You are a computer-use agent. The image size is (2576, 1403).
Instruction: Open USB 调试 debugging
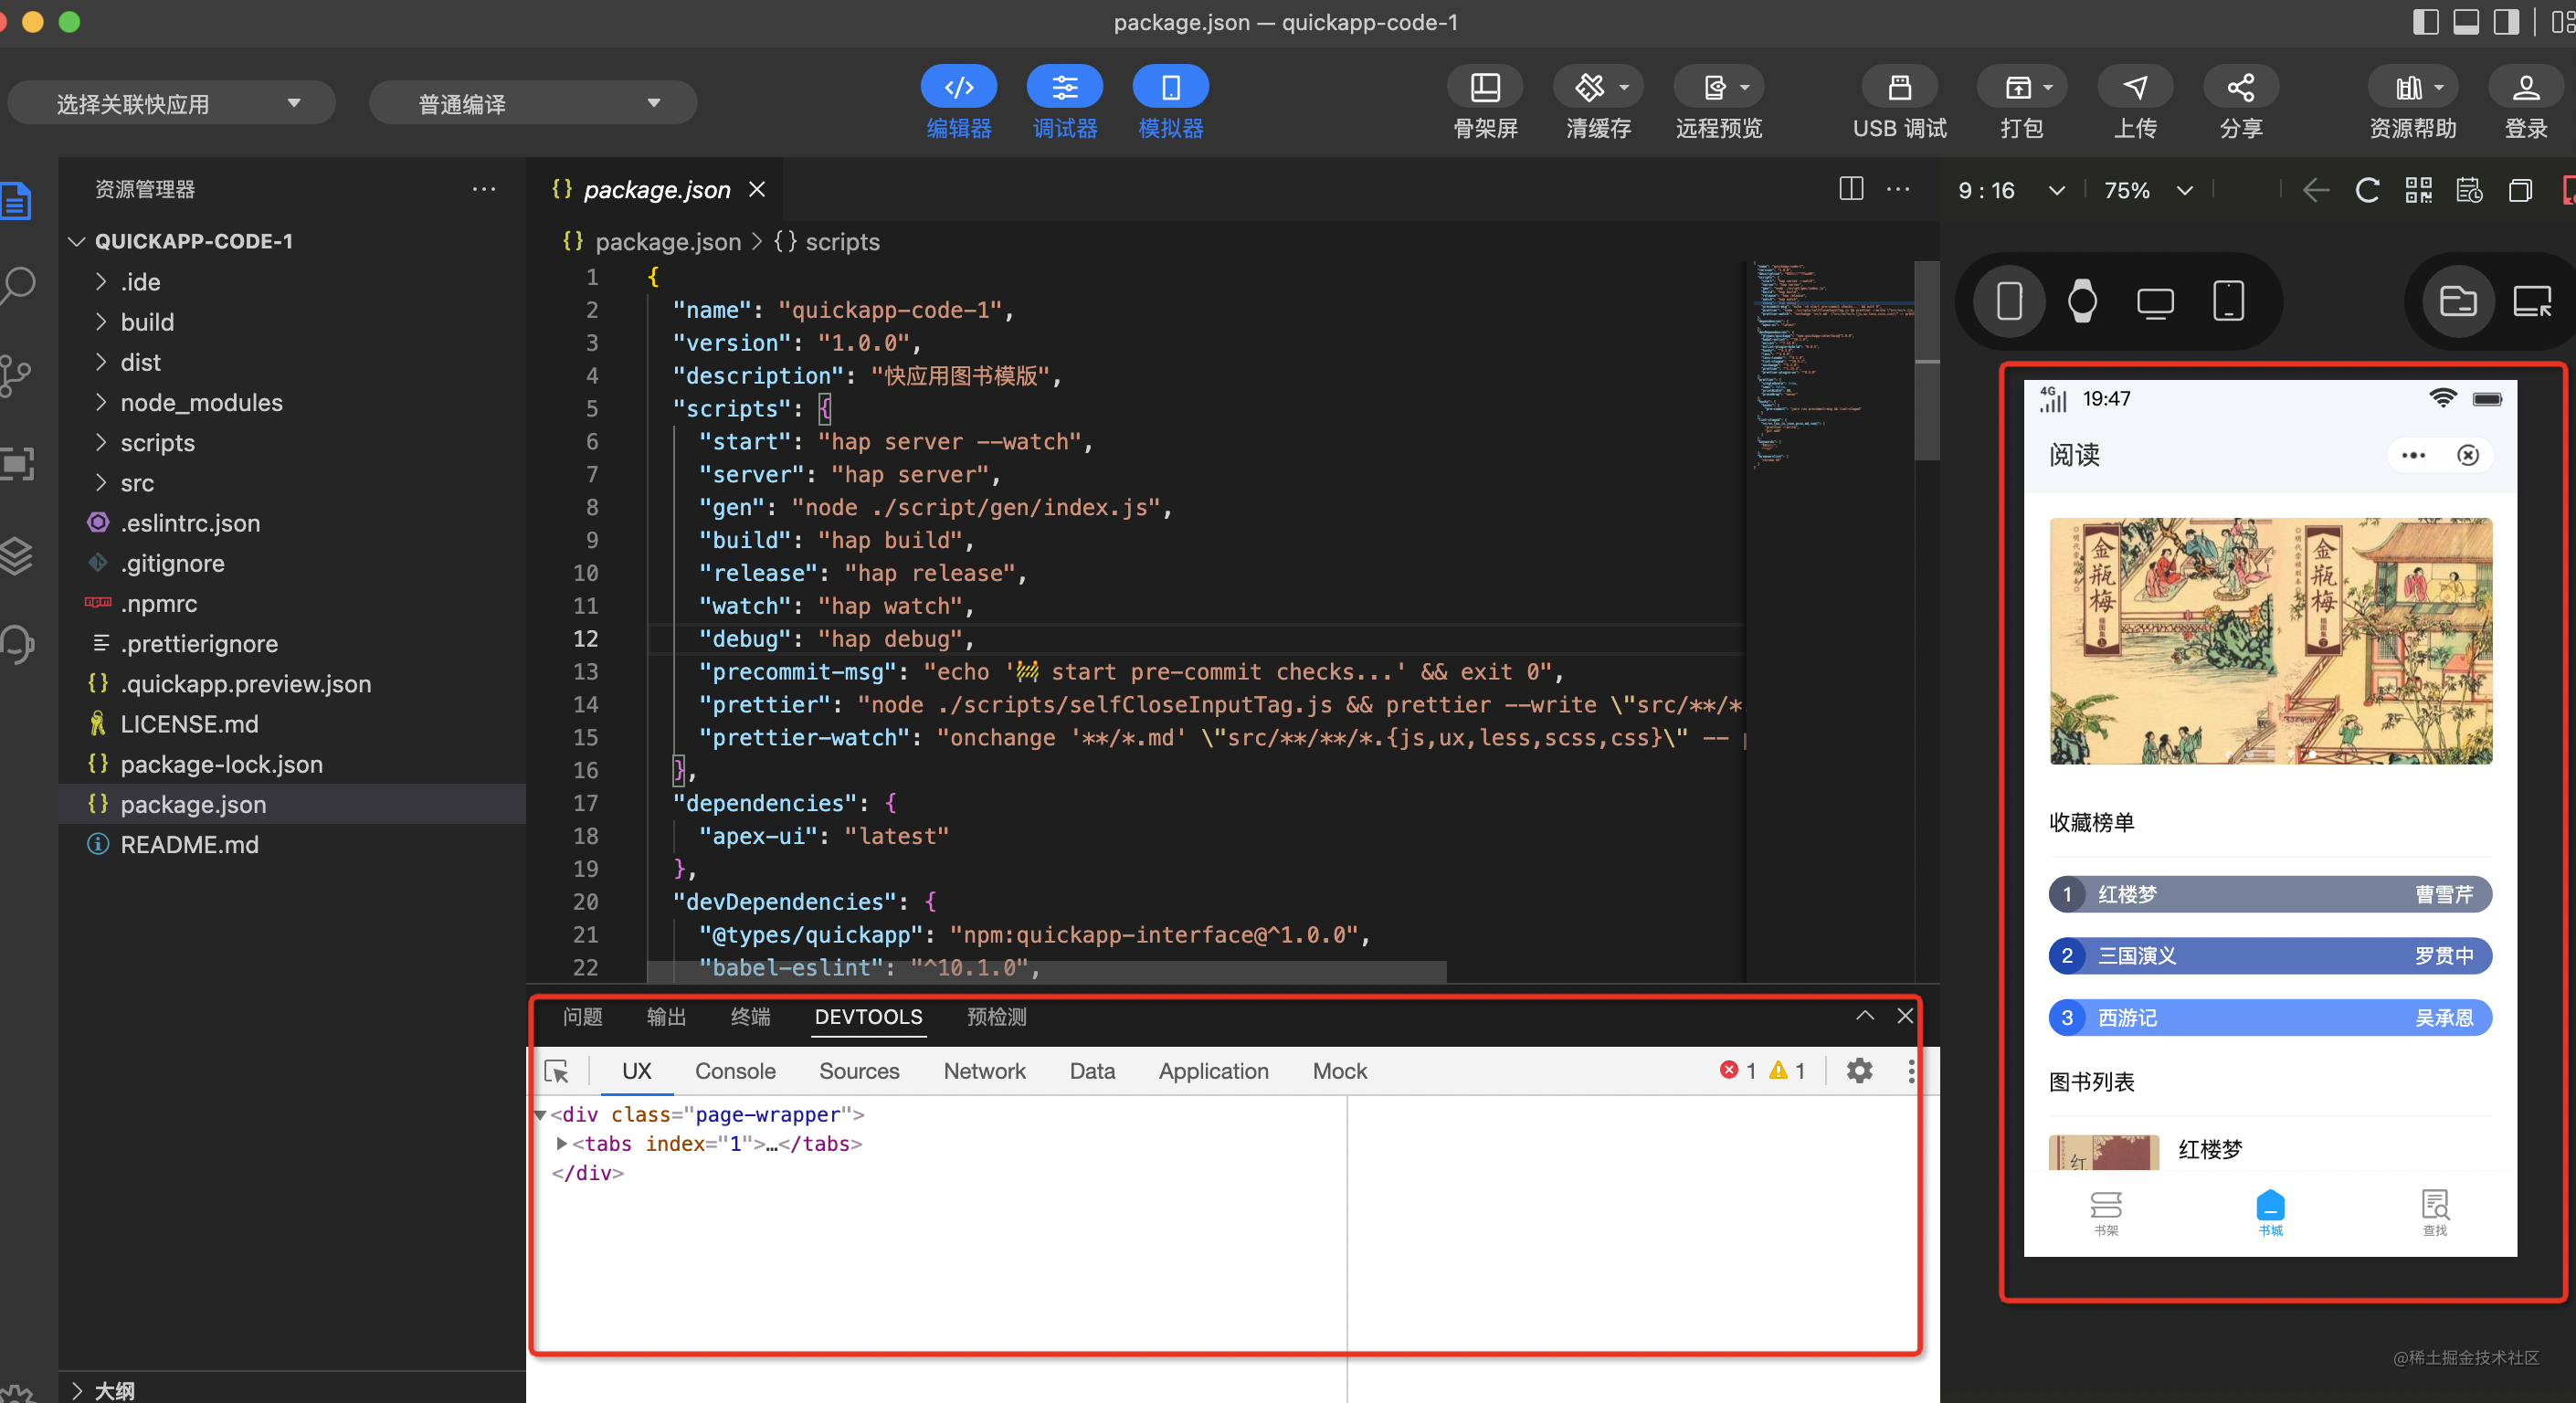coord(1898,89)
